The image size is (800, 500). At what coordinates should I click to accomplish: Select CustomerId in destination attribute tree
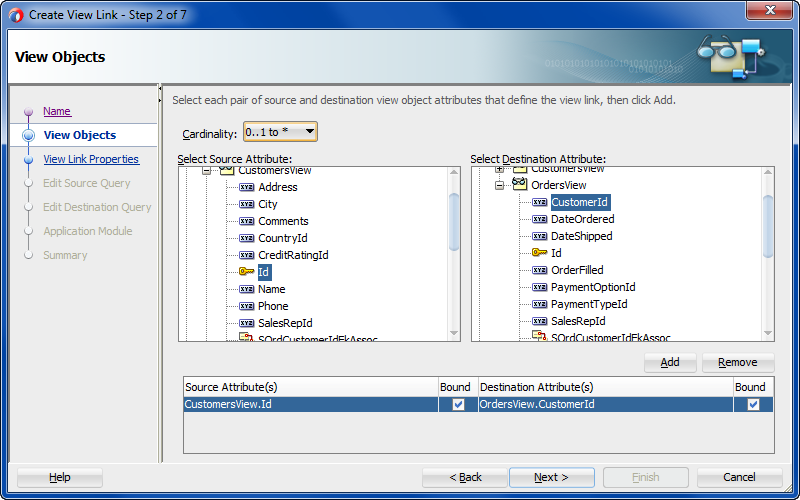point(580,202)
